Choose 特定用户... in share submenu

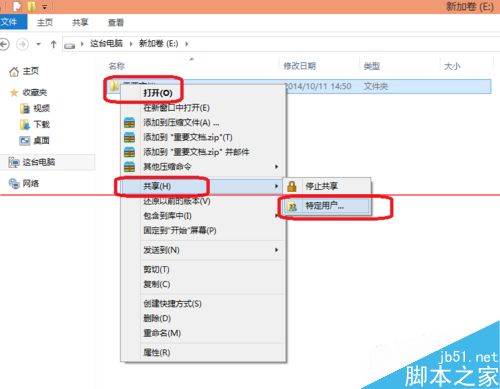point(327,206)
